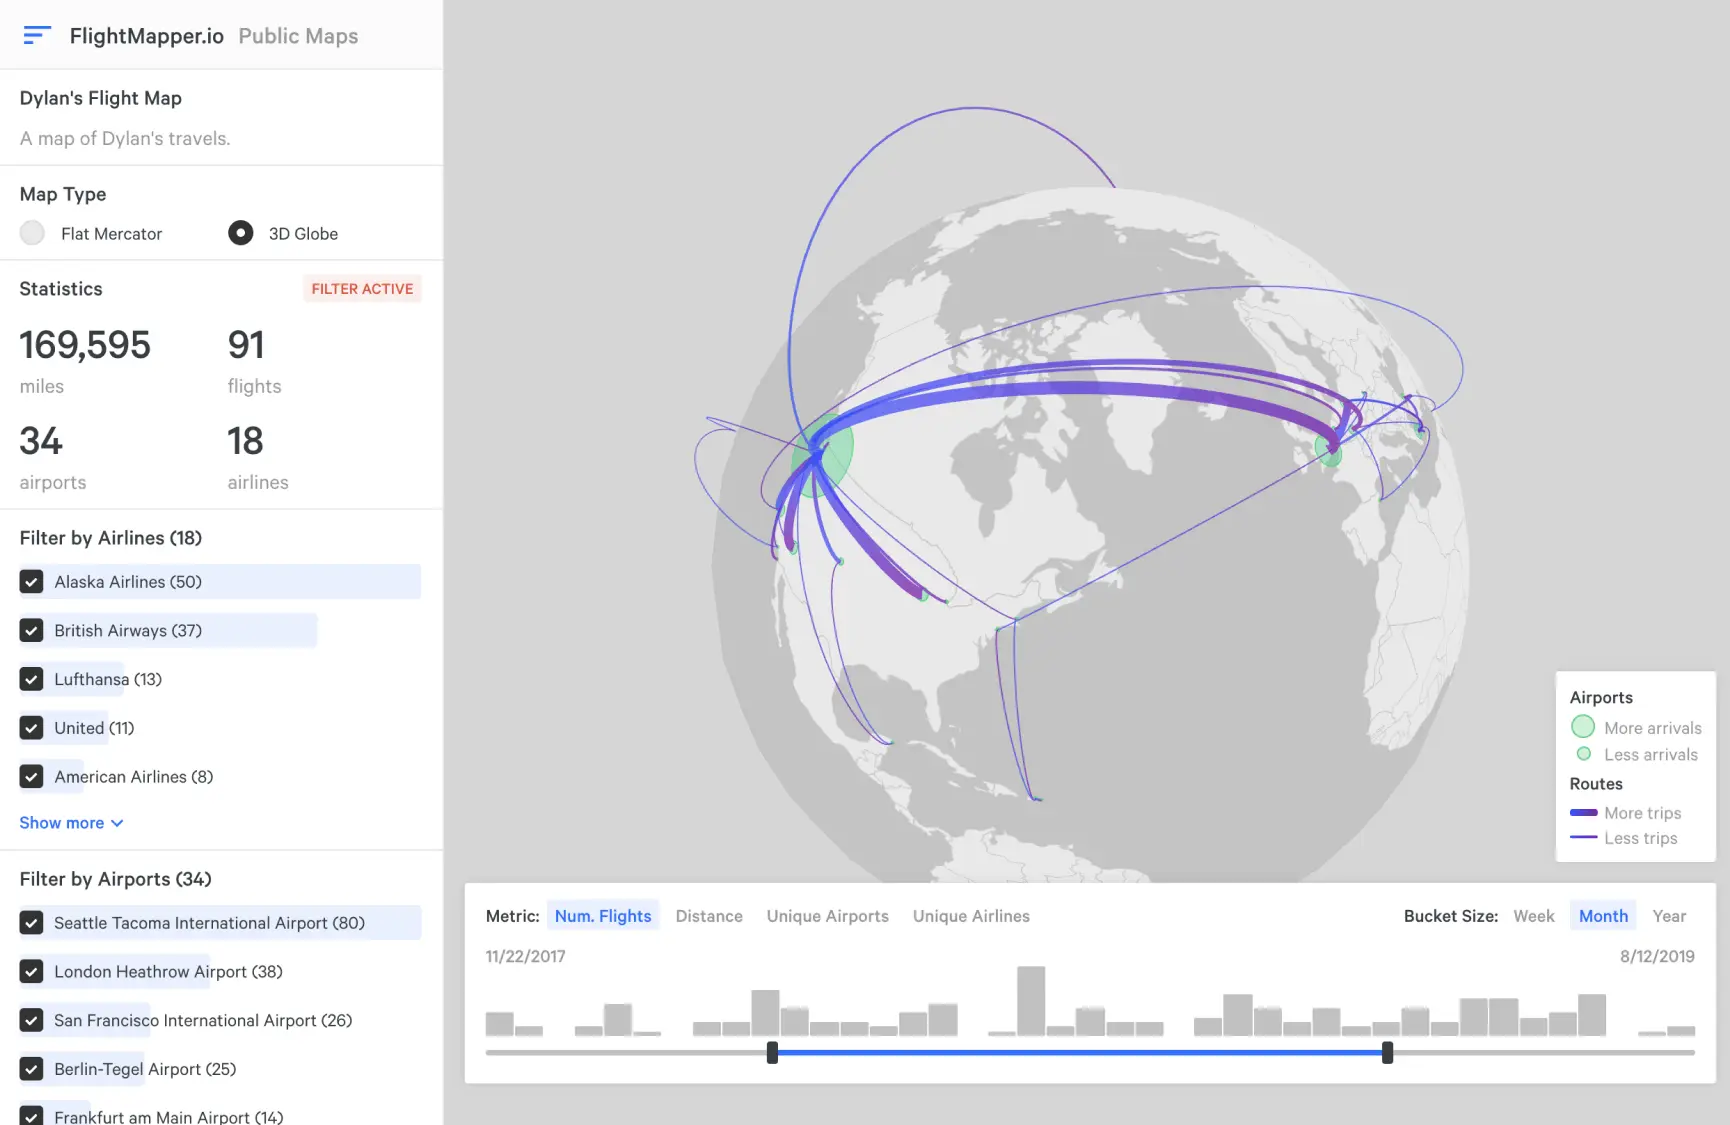Select the Unique Airlines metric
Image resolution: width=1730 pixels, height=1125 pixels.
[970, 916]
